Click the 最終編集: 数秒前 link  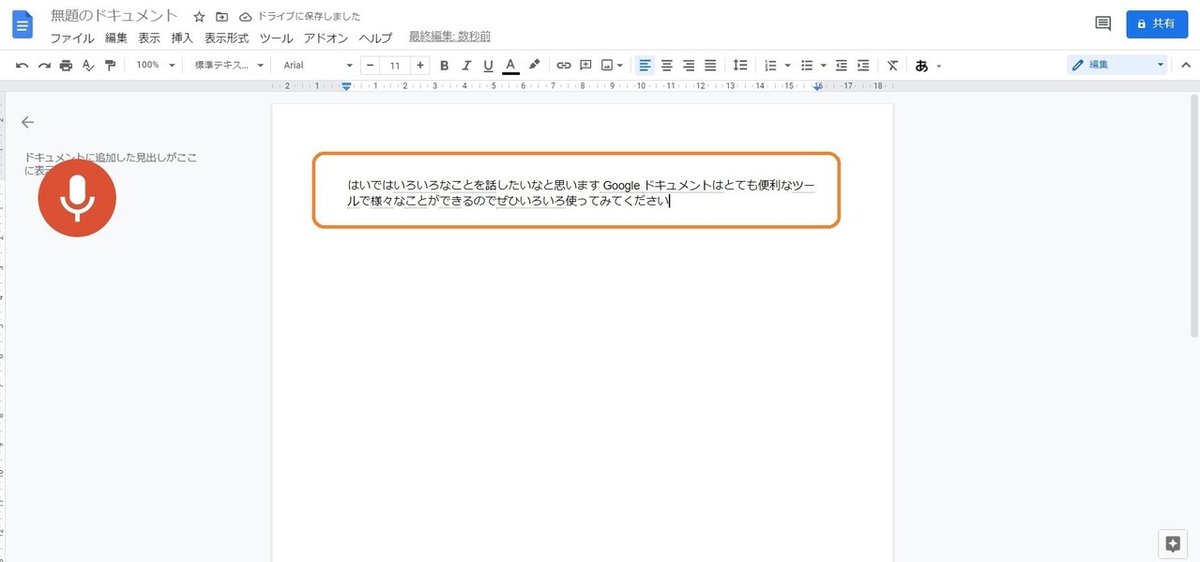(x=450, y=37)
